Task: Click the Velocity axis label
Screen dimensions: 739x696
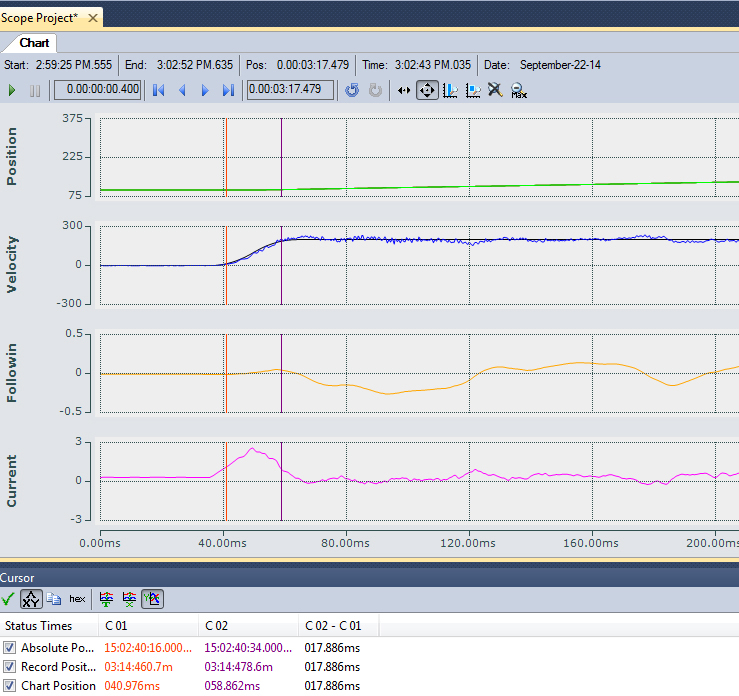Action: [11, 265]
